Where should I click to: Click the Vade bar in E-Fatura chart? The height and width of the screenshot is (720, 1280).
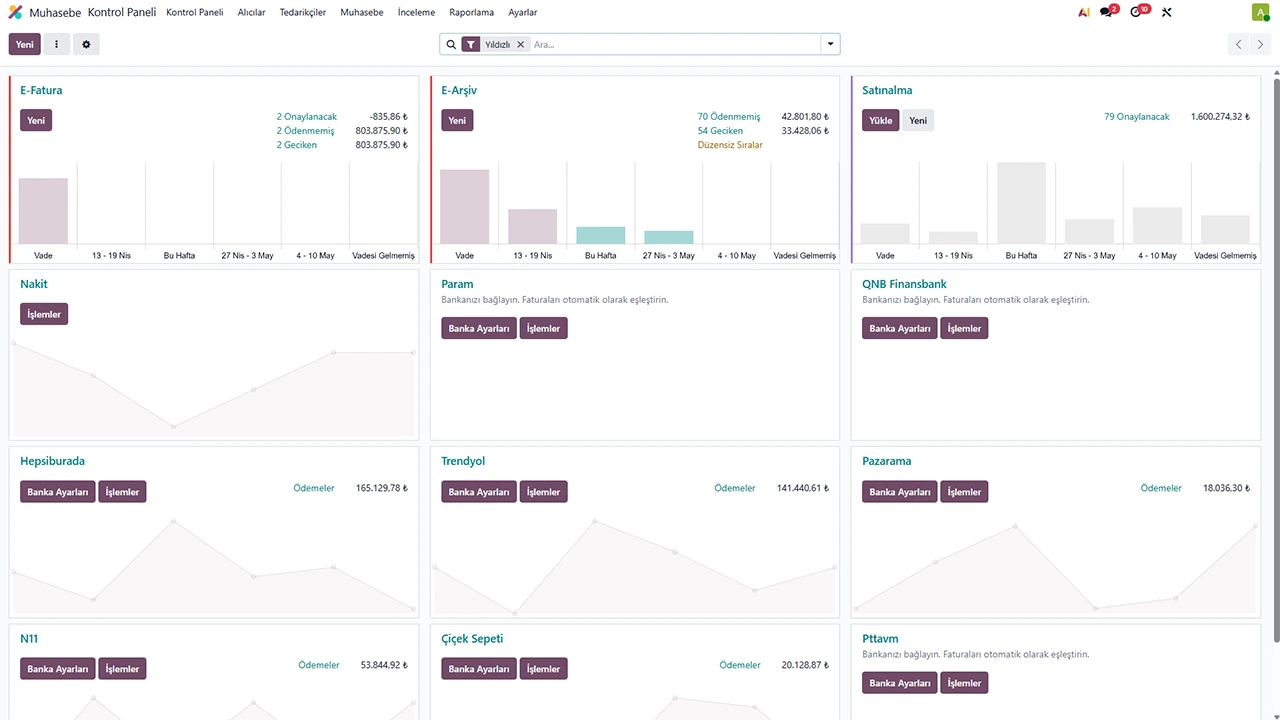[x=43, y=211]
